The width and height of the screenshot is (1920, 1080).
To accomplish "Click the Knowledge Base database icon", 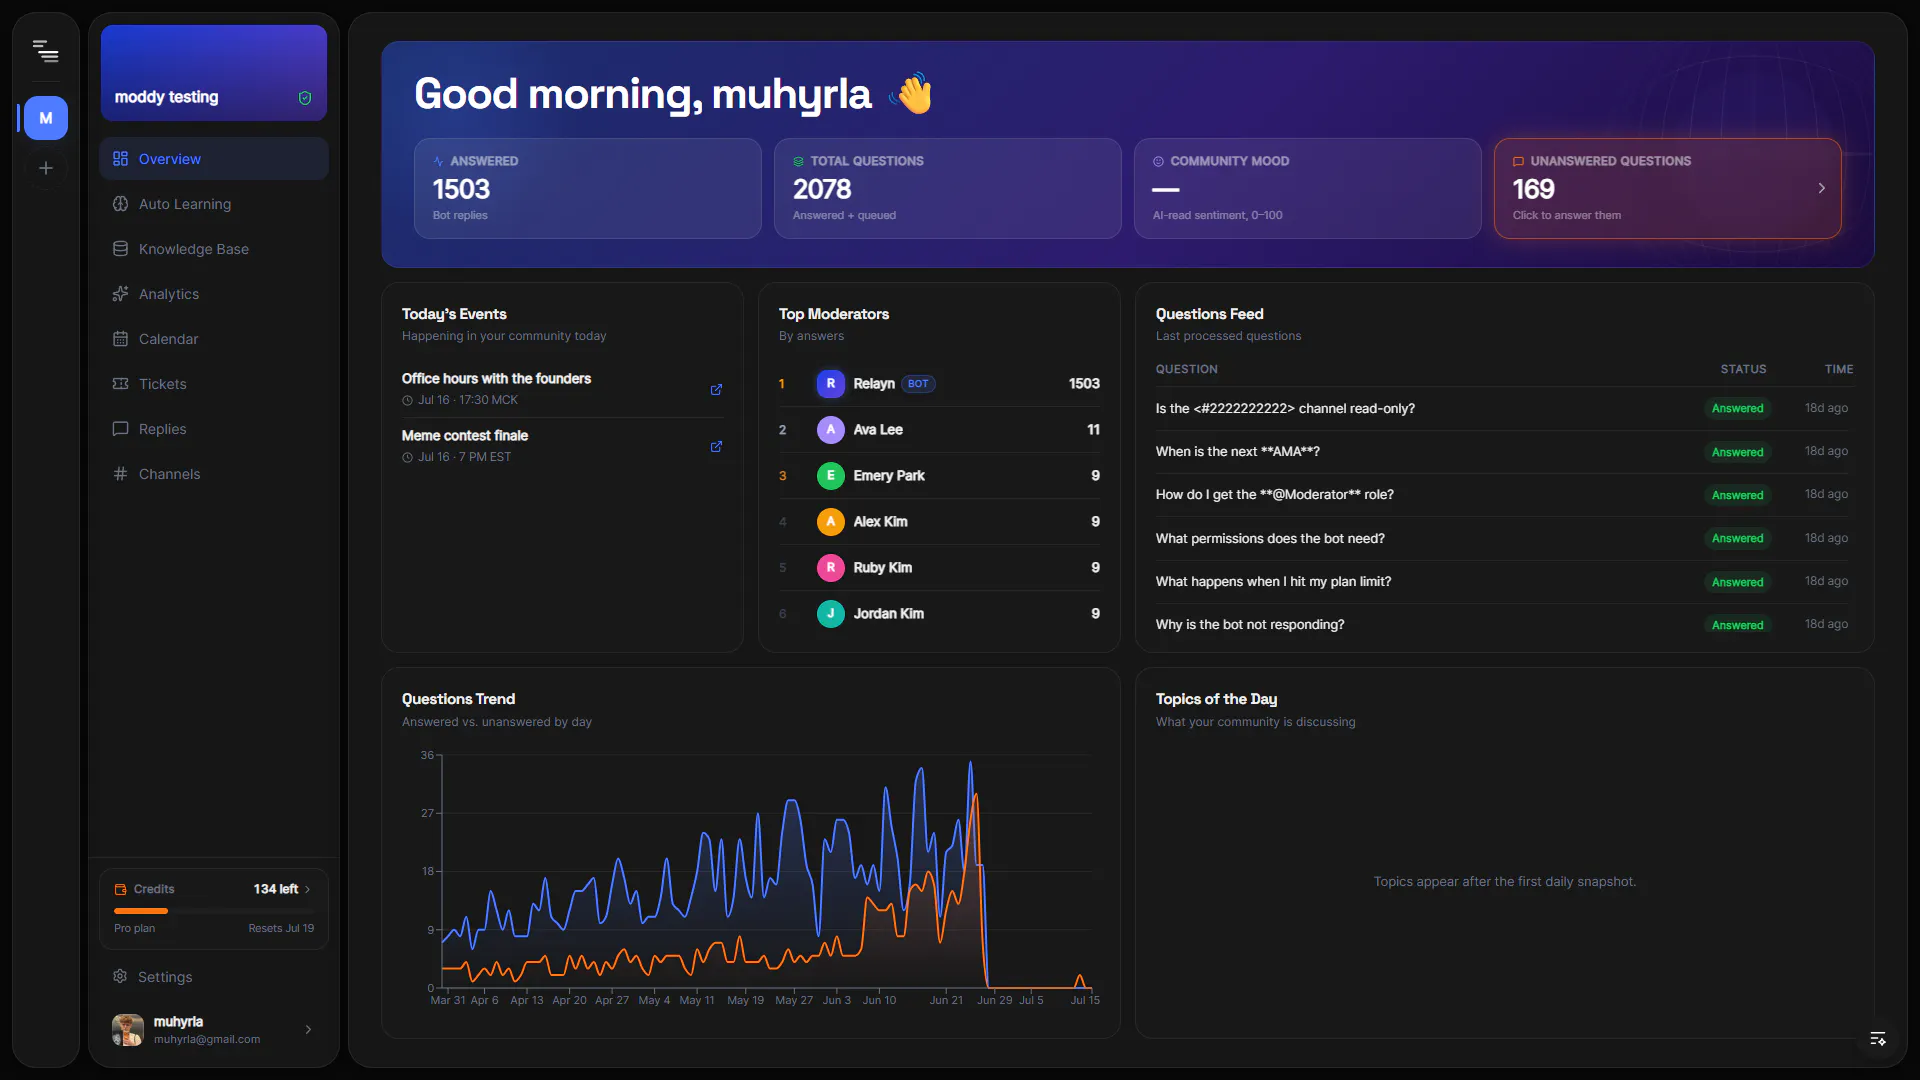I will (x=120, y=249).
